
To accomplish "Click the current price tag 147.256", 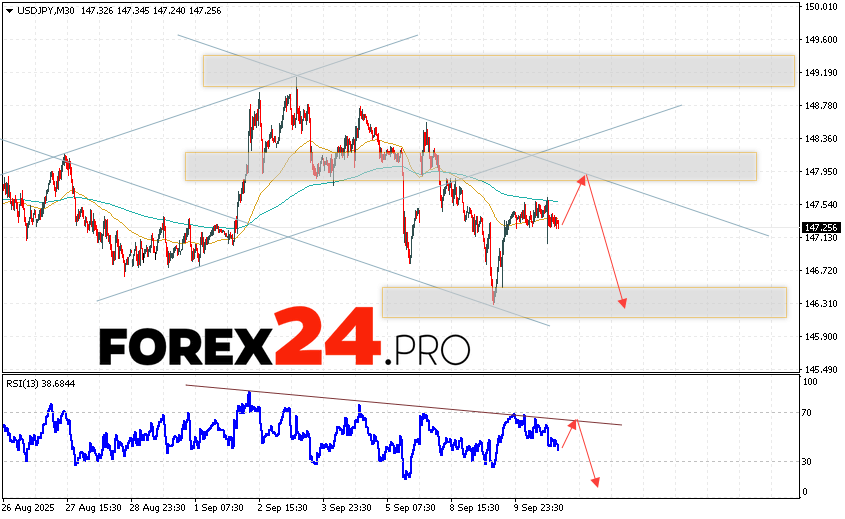I will click(x=821, y=228).
